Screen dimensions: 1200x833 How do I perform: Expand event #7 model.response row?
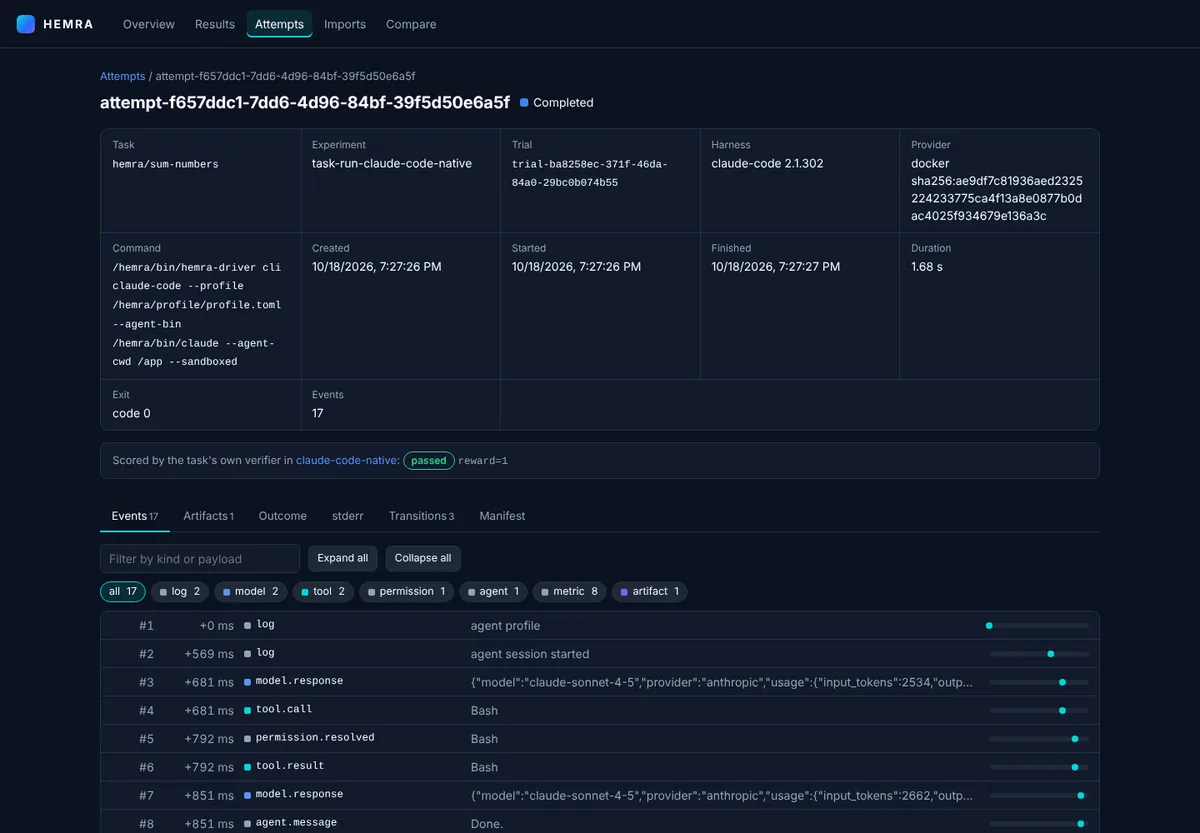600,795
